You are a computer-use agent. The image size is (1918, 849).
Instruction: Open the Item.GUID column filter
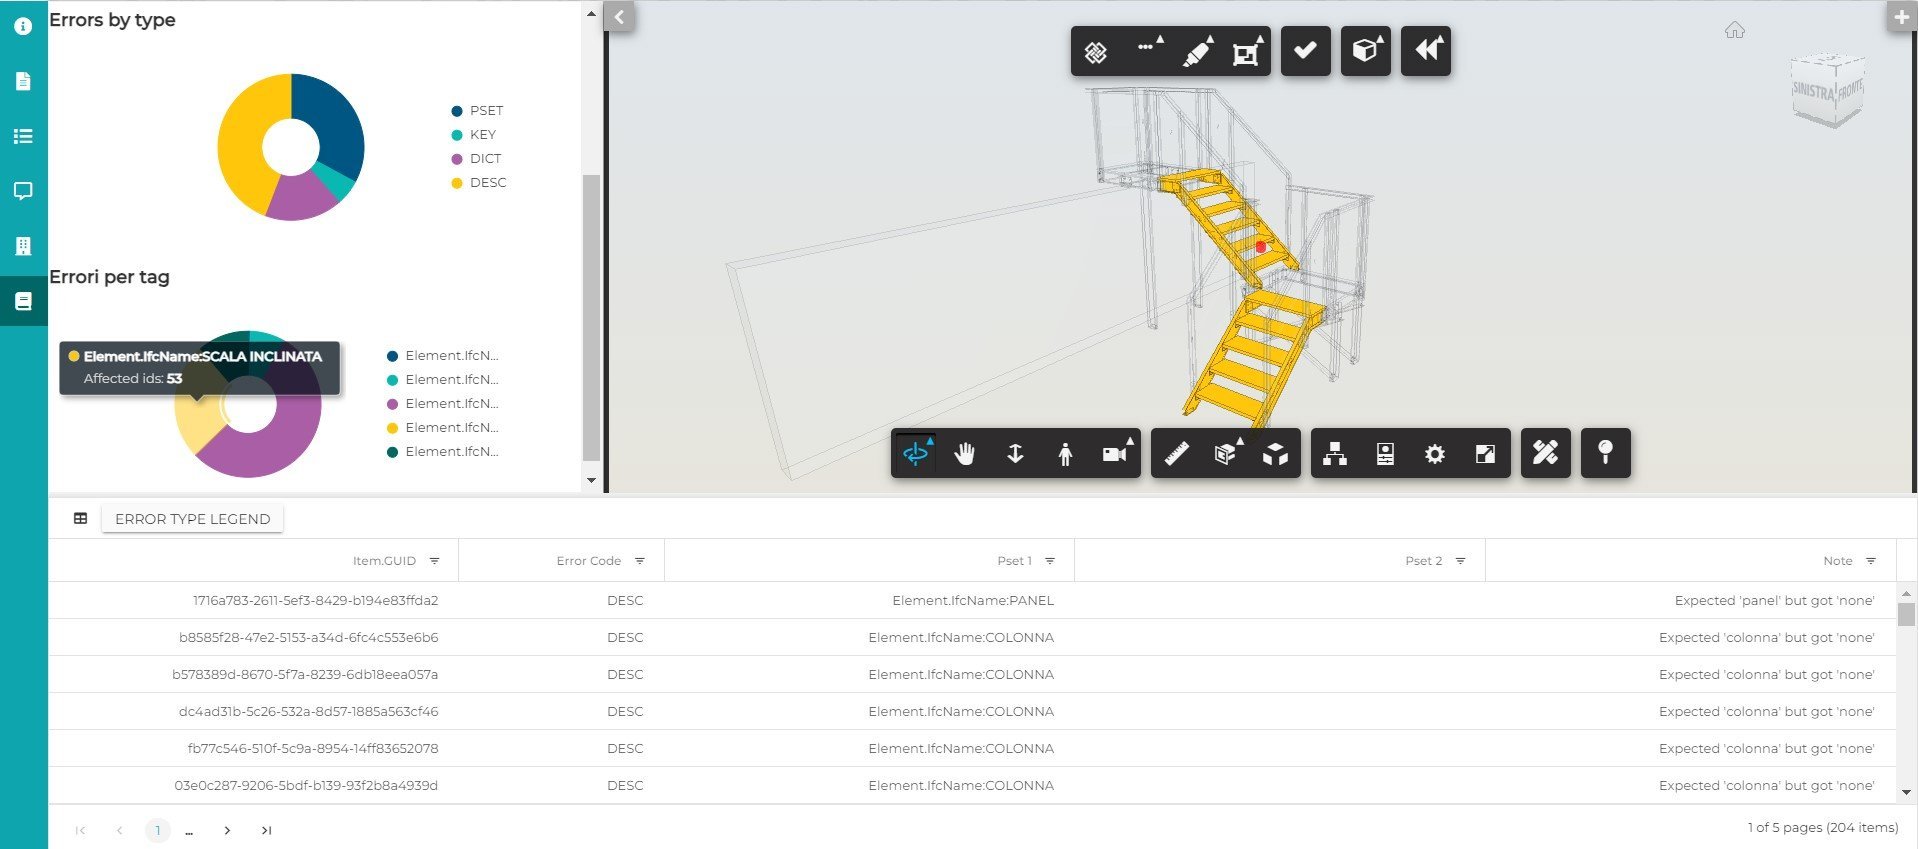[x=434, y=561]
